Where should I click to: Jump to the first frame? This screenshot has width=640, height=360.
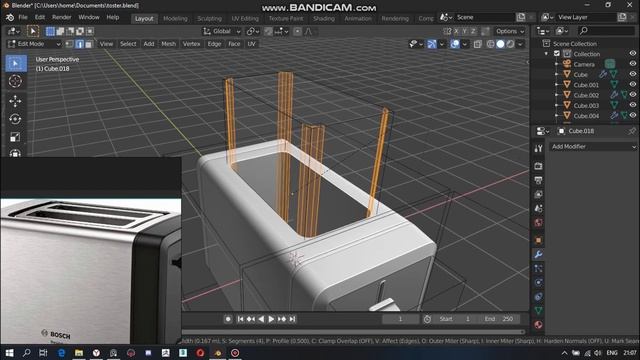(x=240, y=319)
